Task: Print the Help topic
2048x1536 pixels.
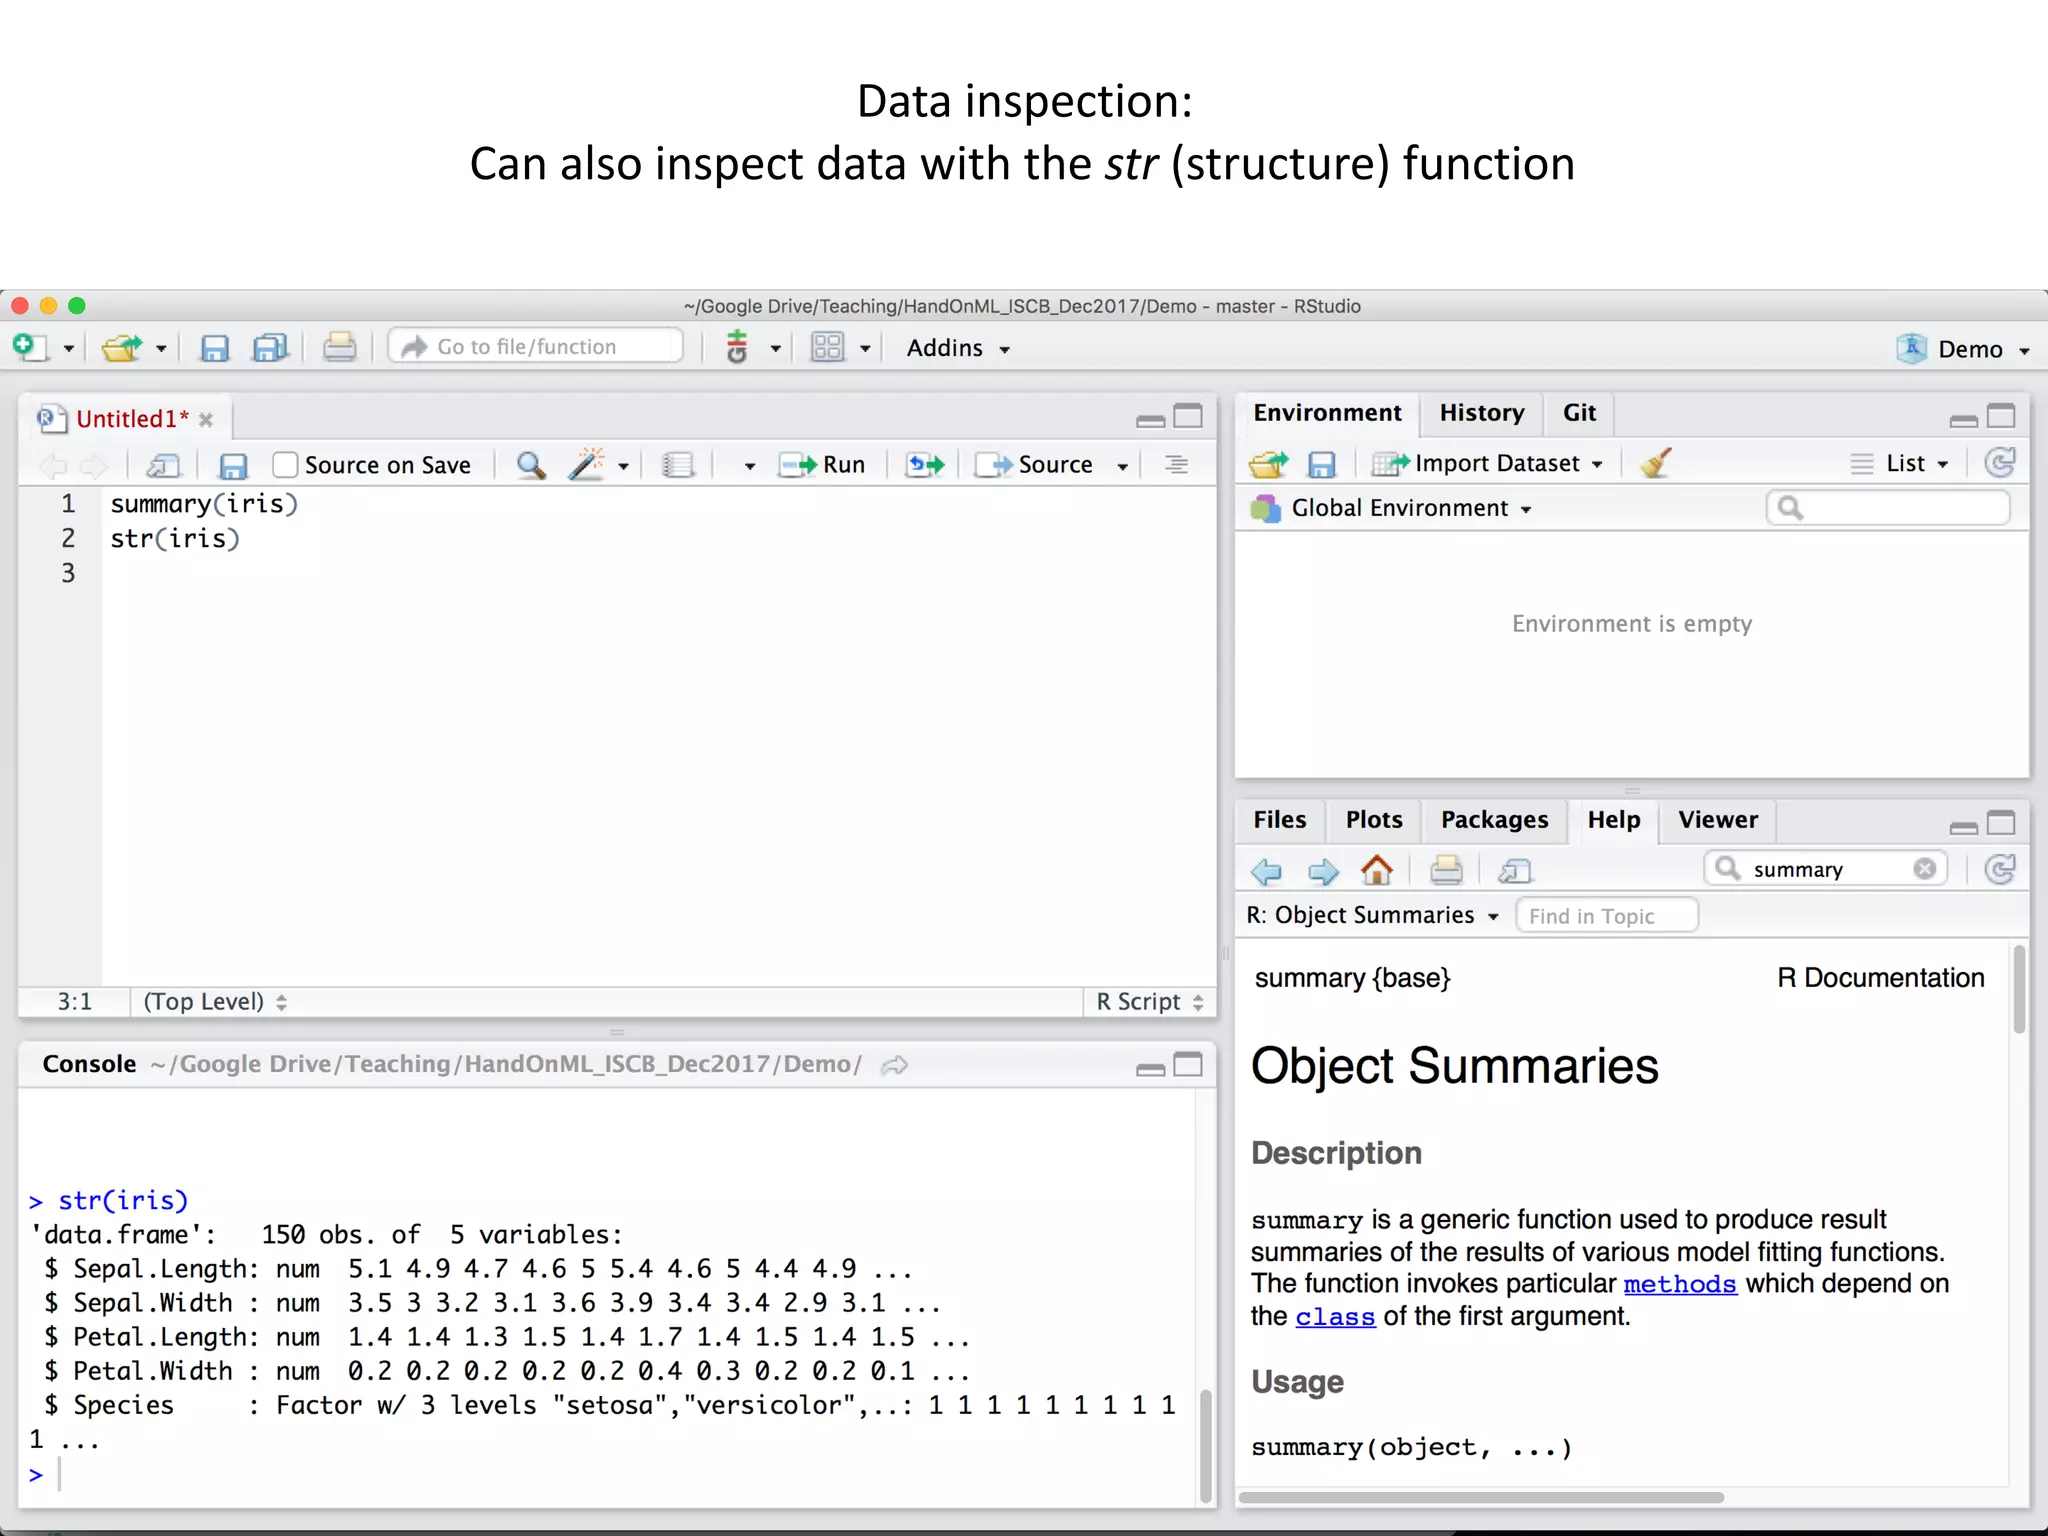Action: point(1446,870)
